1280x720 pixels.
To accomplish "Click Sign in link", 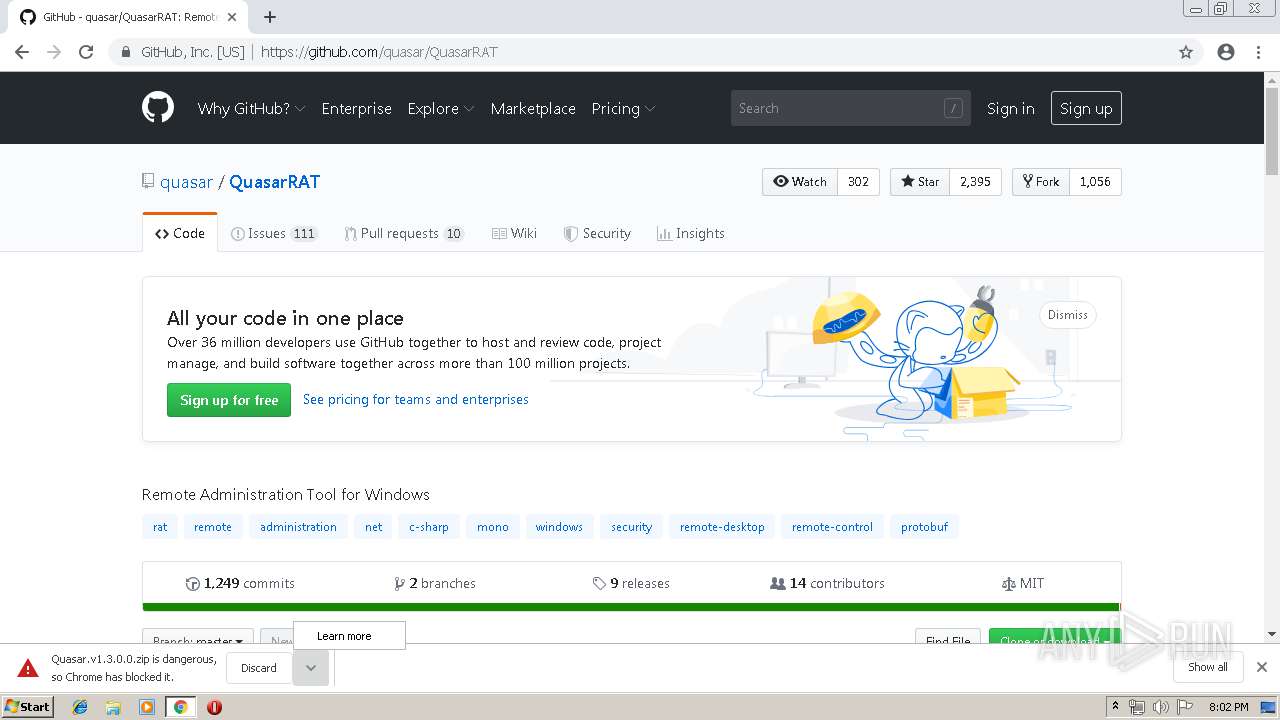I will point(1010,109).
